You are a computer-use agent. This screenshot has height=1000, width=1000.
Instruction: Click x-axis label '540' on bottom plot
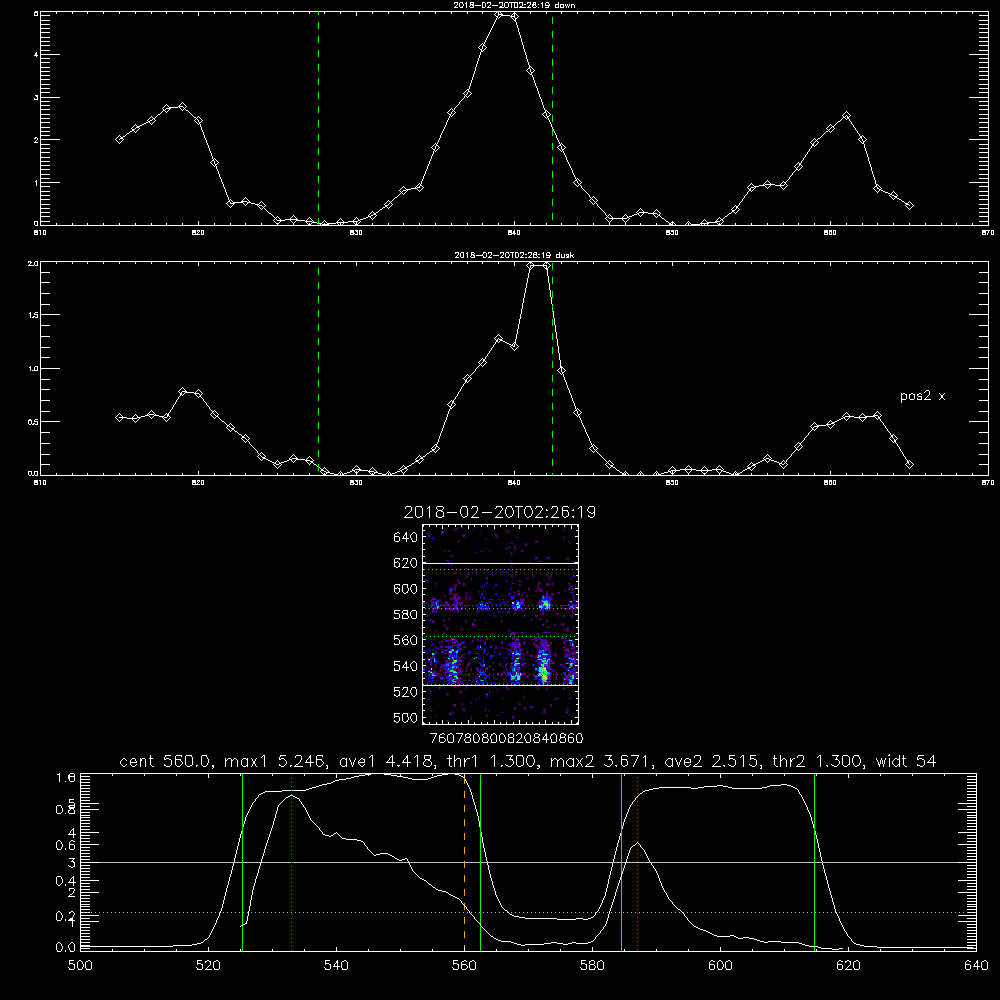pyautogui.click(x=336, y=966)
